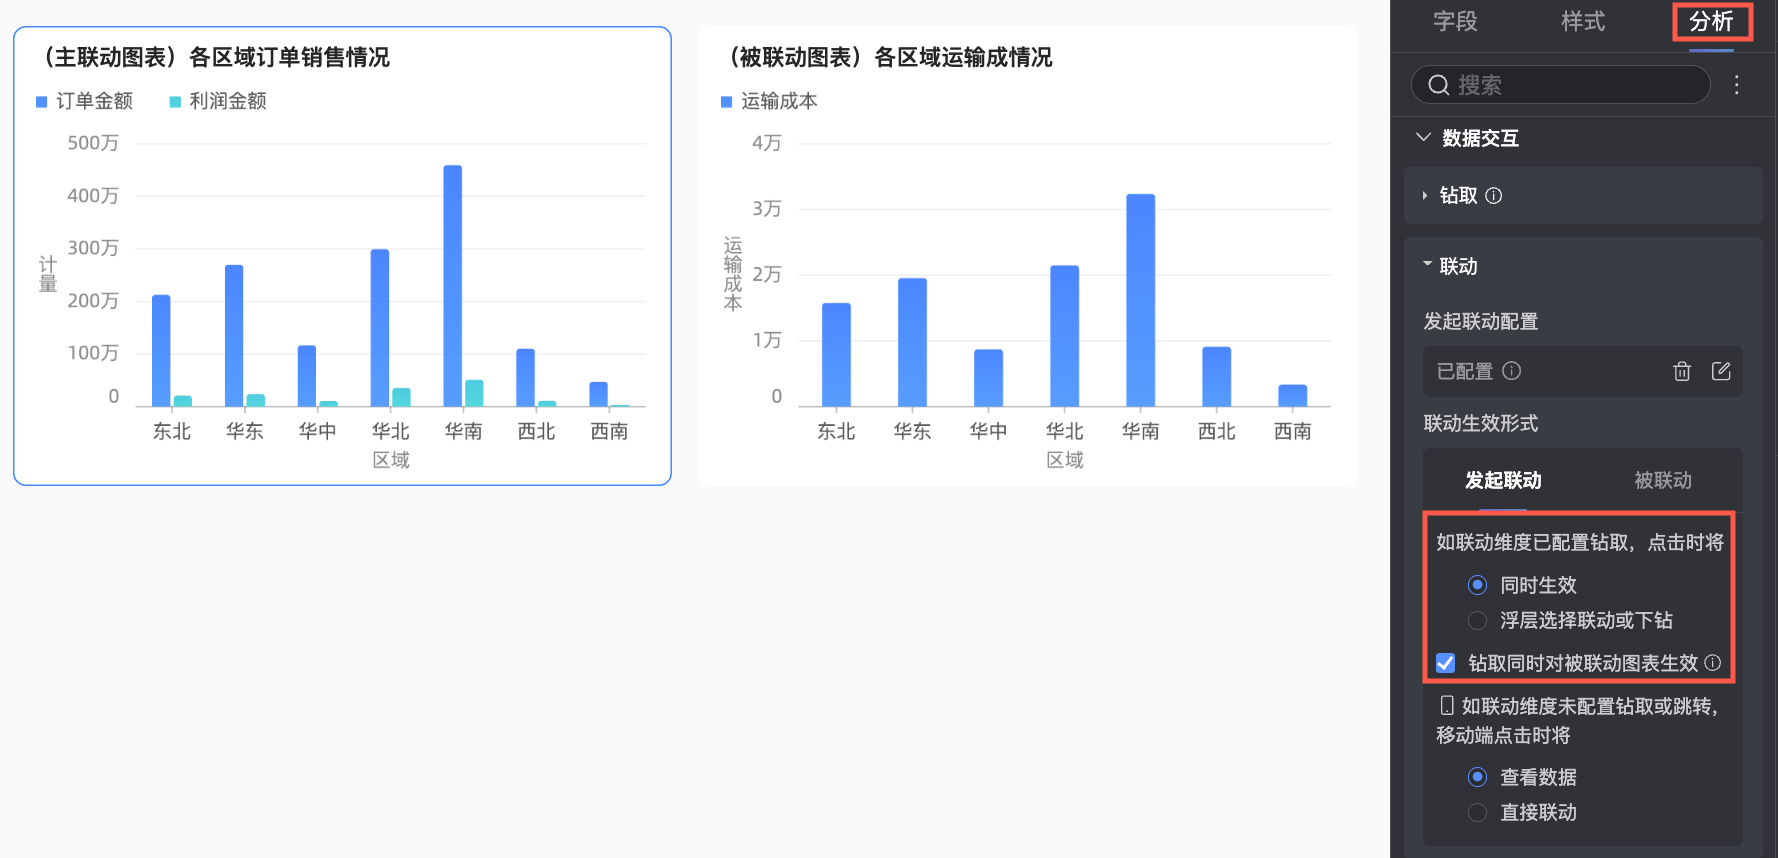Select the 查看数据 radio option

(1477, 777)
